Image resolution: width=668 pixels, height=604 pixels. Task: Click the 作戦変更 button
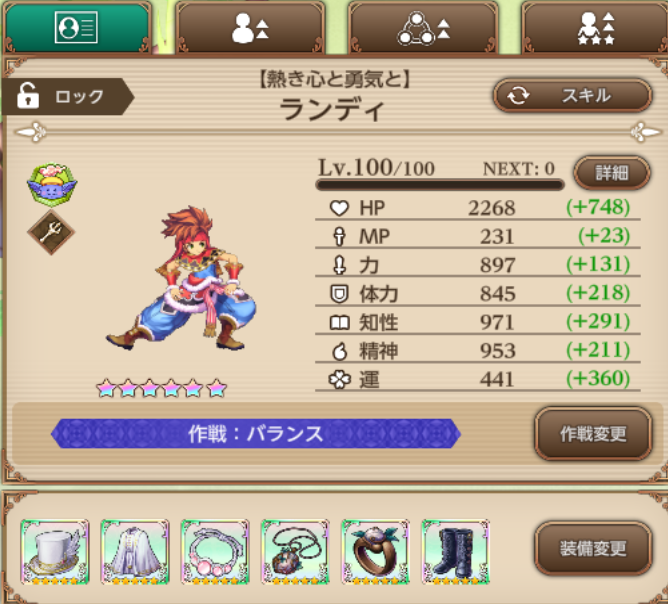click(x=593, y=434)
